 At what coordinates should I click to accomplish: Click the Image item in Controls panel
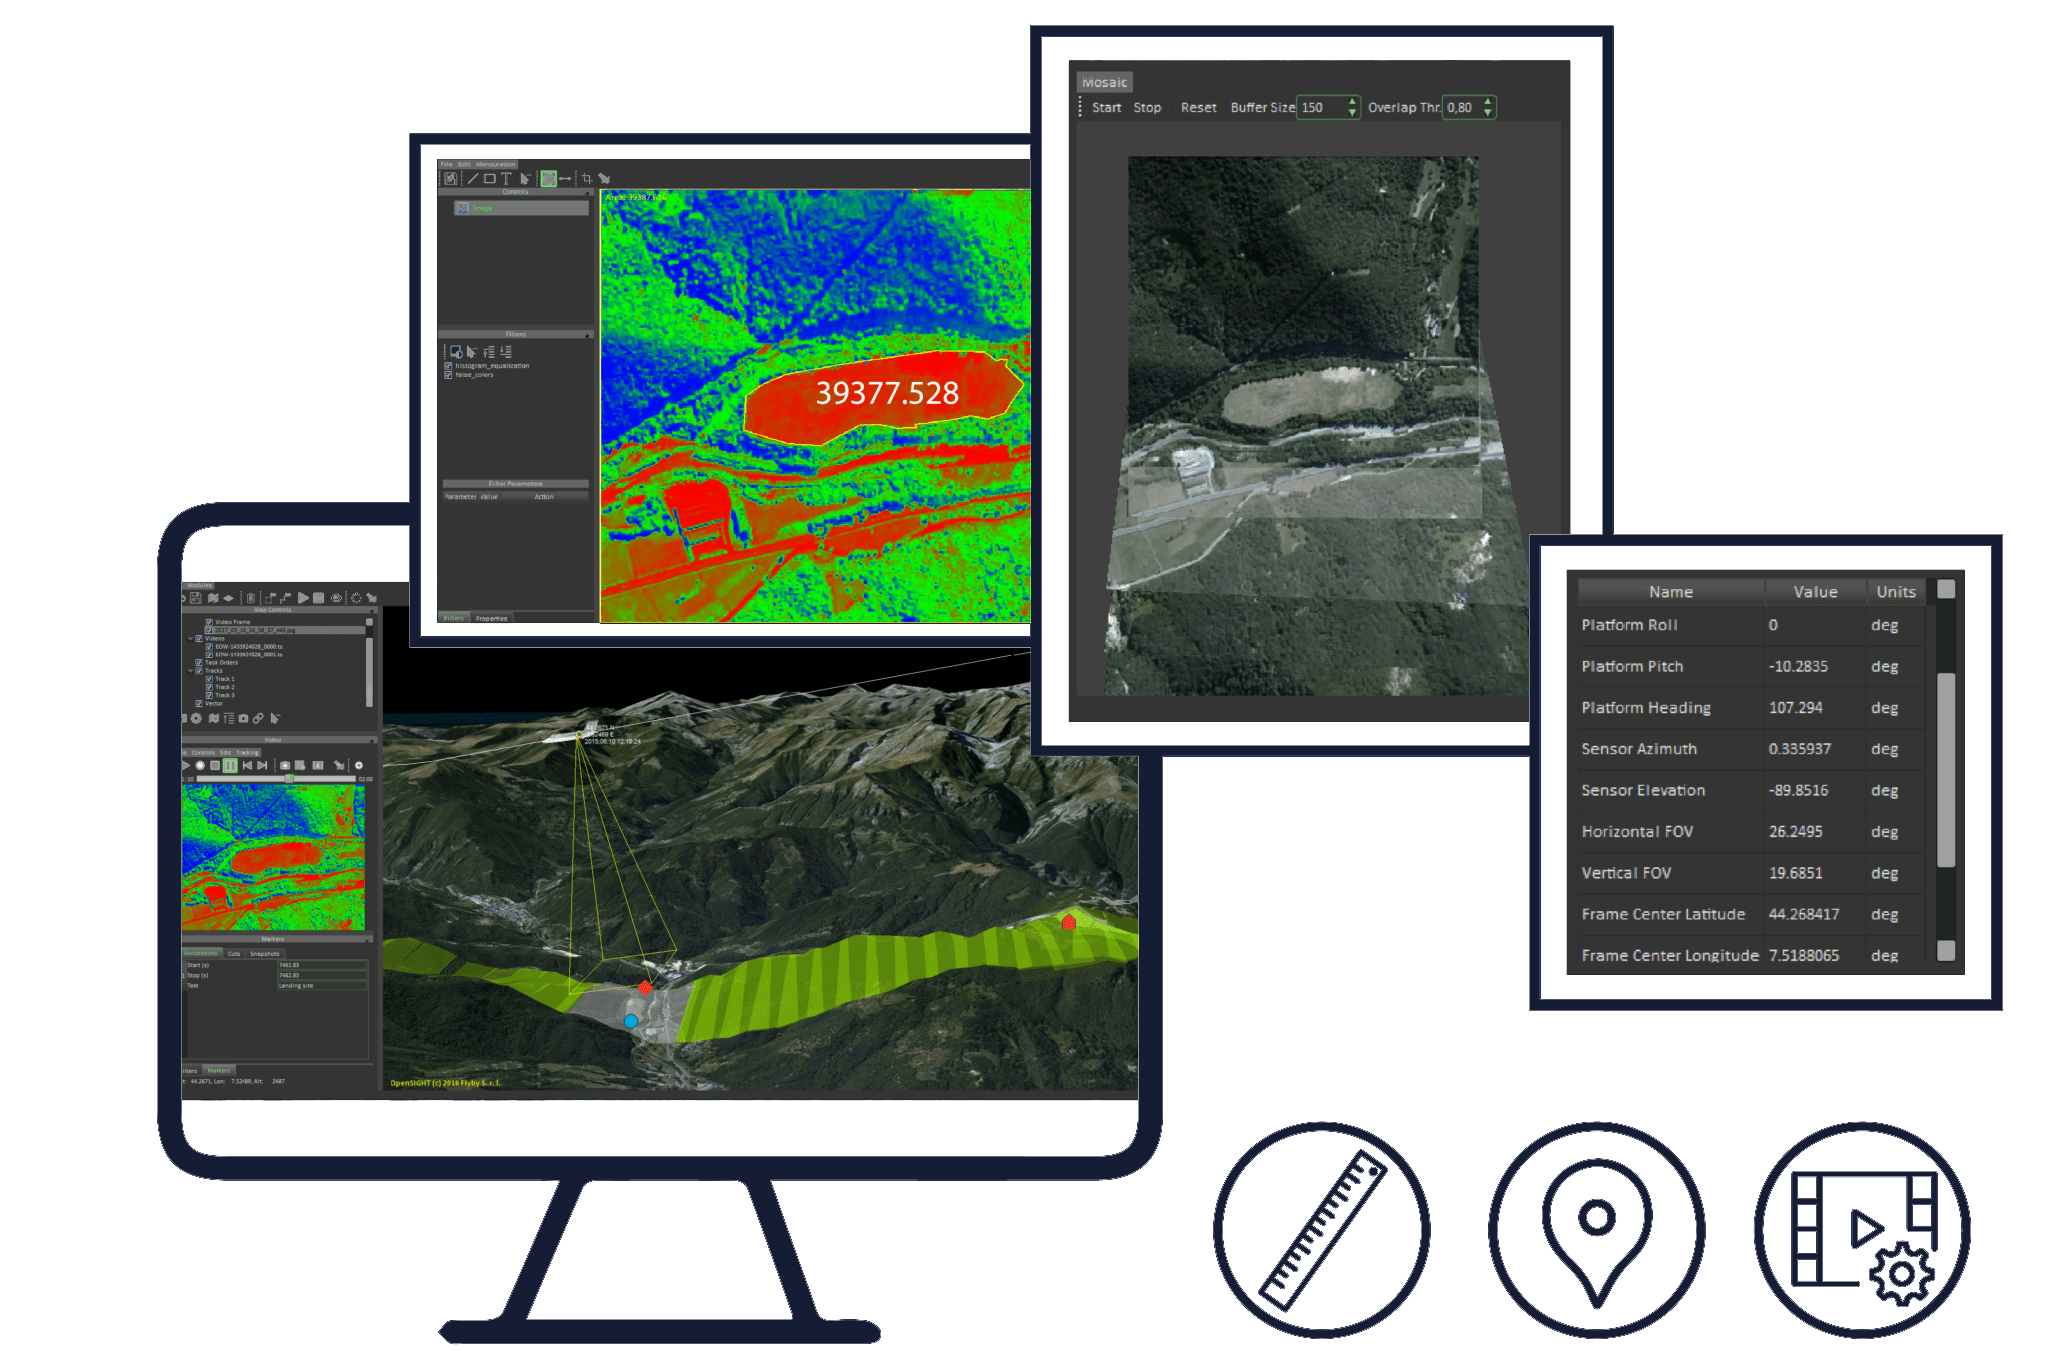[x=521, y=208]
